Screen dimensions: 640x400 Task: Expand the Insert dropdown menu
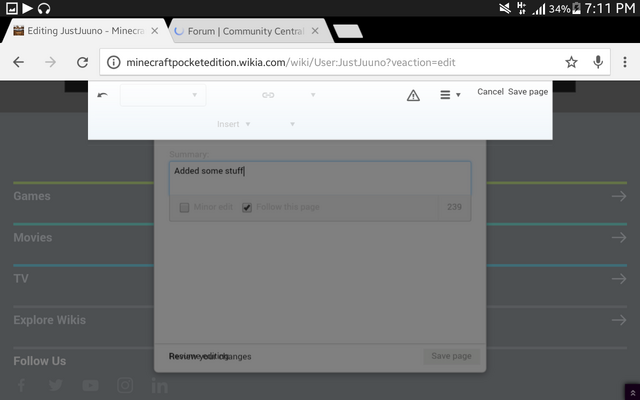pos(233,124)
